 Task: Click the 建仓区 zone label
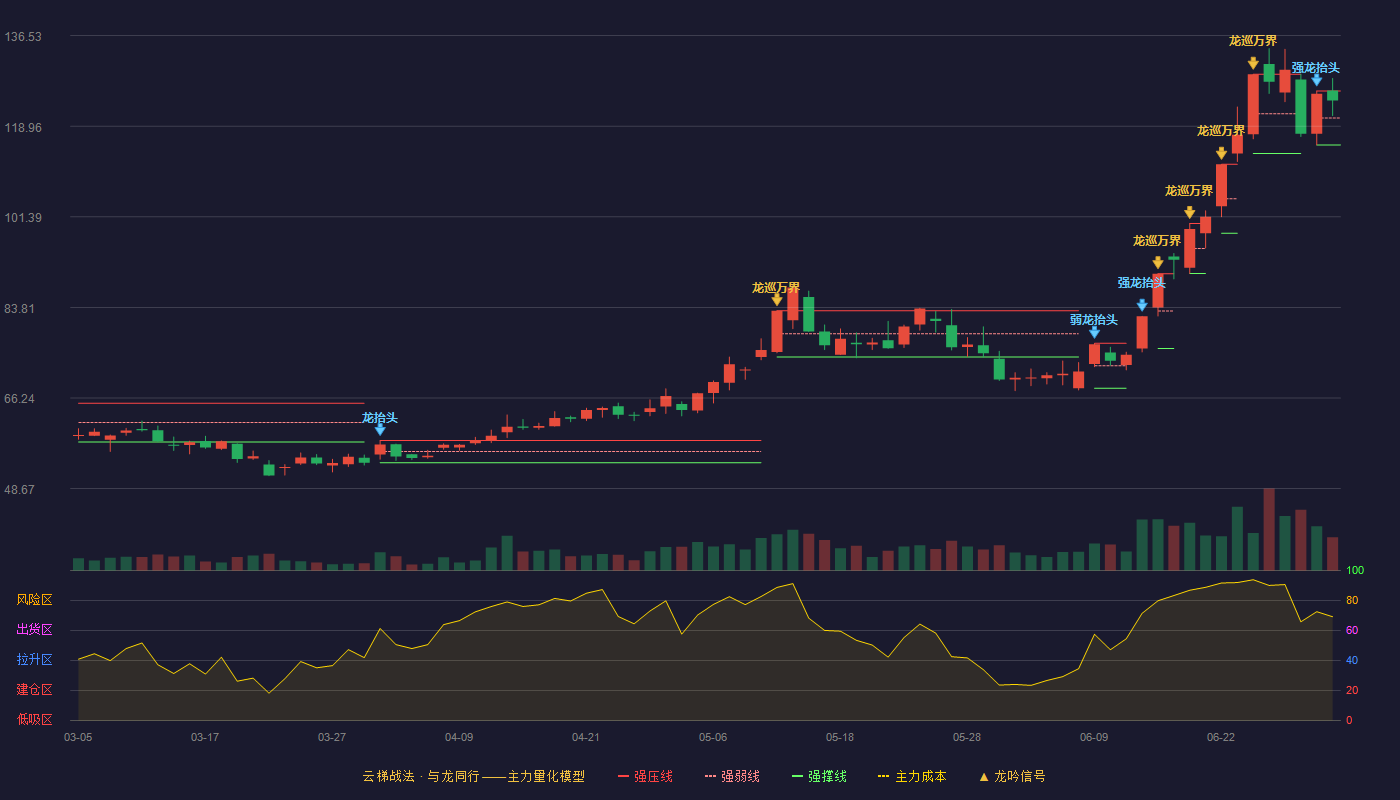[35, 690]
